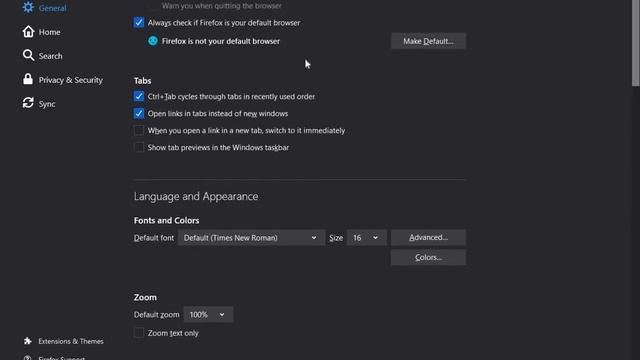The width and height of the screenshot is (640, 360).
Task: Click the page vertical scrollbar thumb
Action: point(636,43)
